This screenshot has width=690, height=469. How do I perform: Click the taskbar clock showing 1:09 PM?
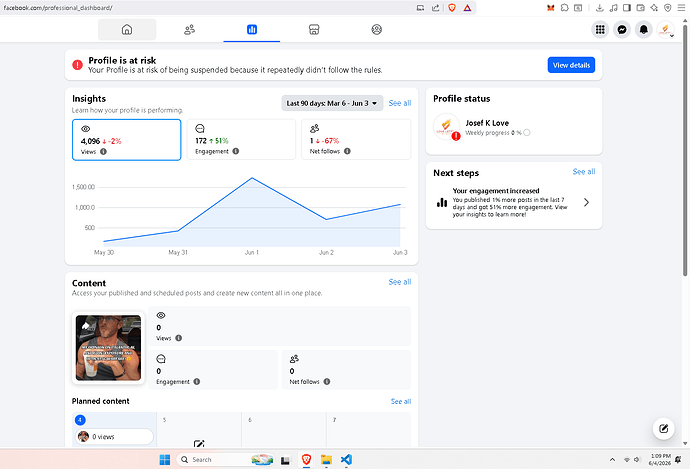pyautogui.click(x=660, y=459)
